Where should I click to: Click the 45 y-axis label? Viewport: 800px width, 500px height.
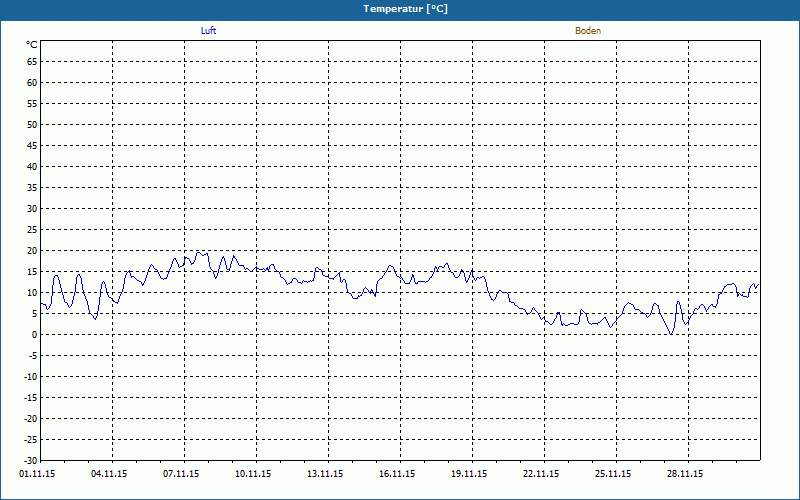[x=32, y=145]
